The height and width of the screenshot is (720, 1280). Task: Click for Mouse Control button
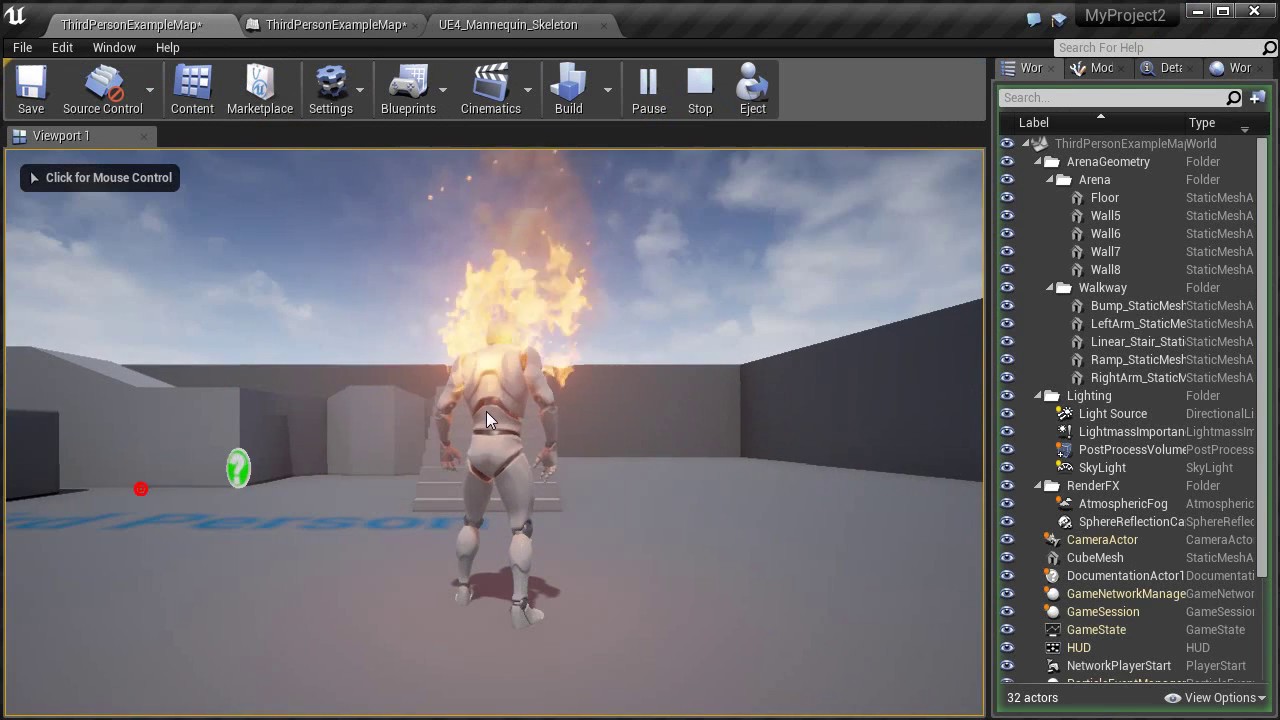100,178
